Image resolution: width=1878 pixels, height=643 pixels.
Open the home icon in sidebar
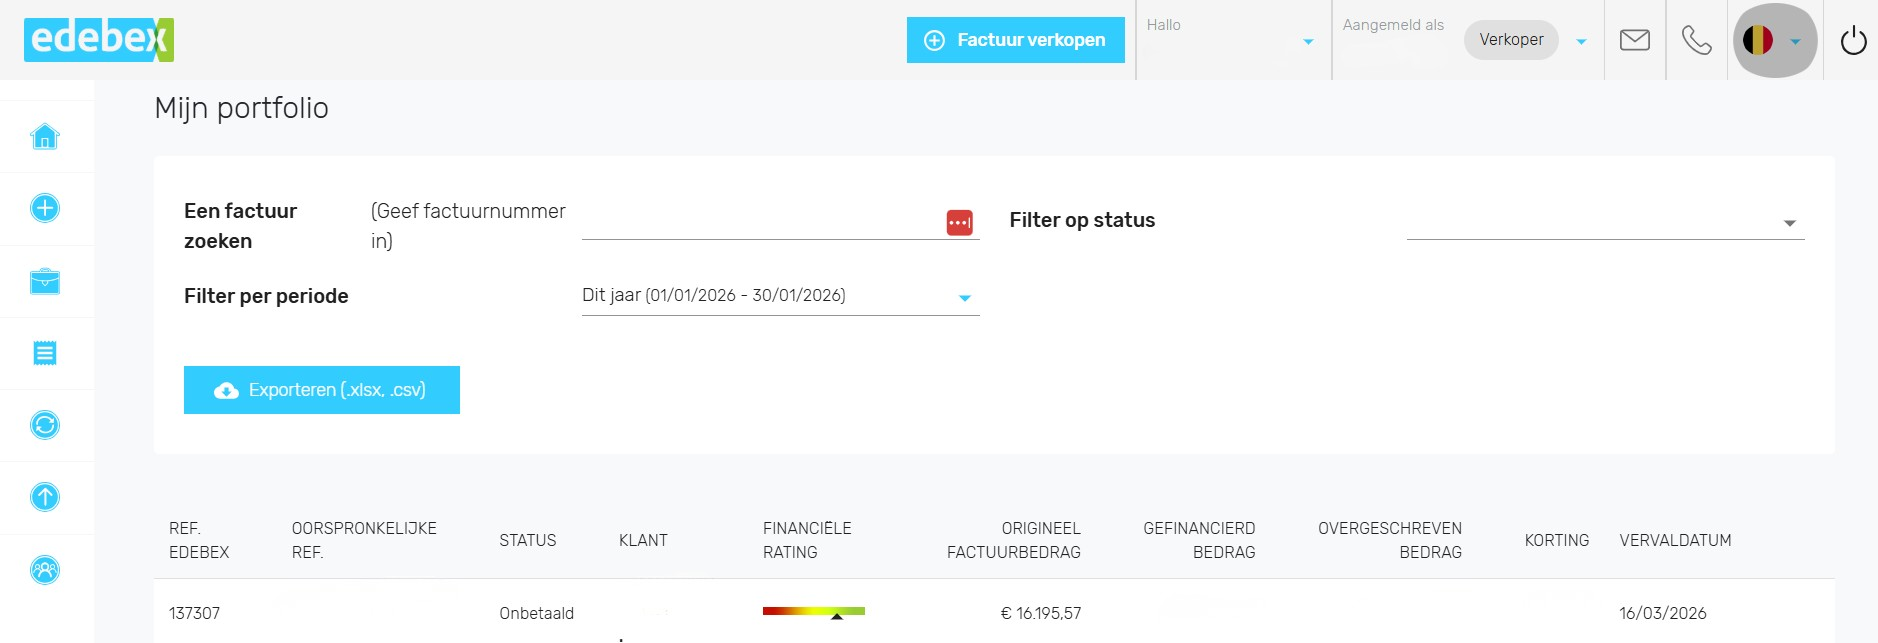(45, 137)
